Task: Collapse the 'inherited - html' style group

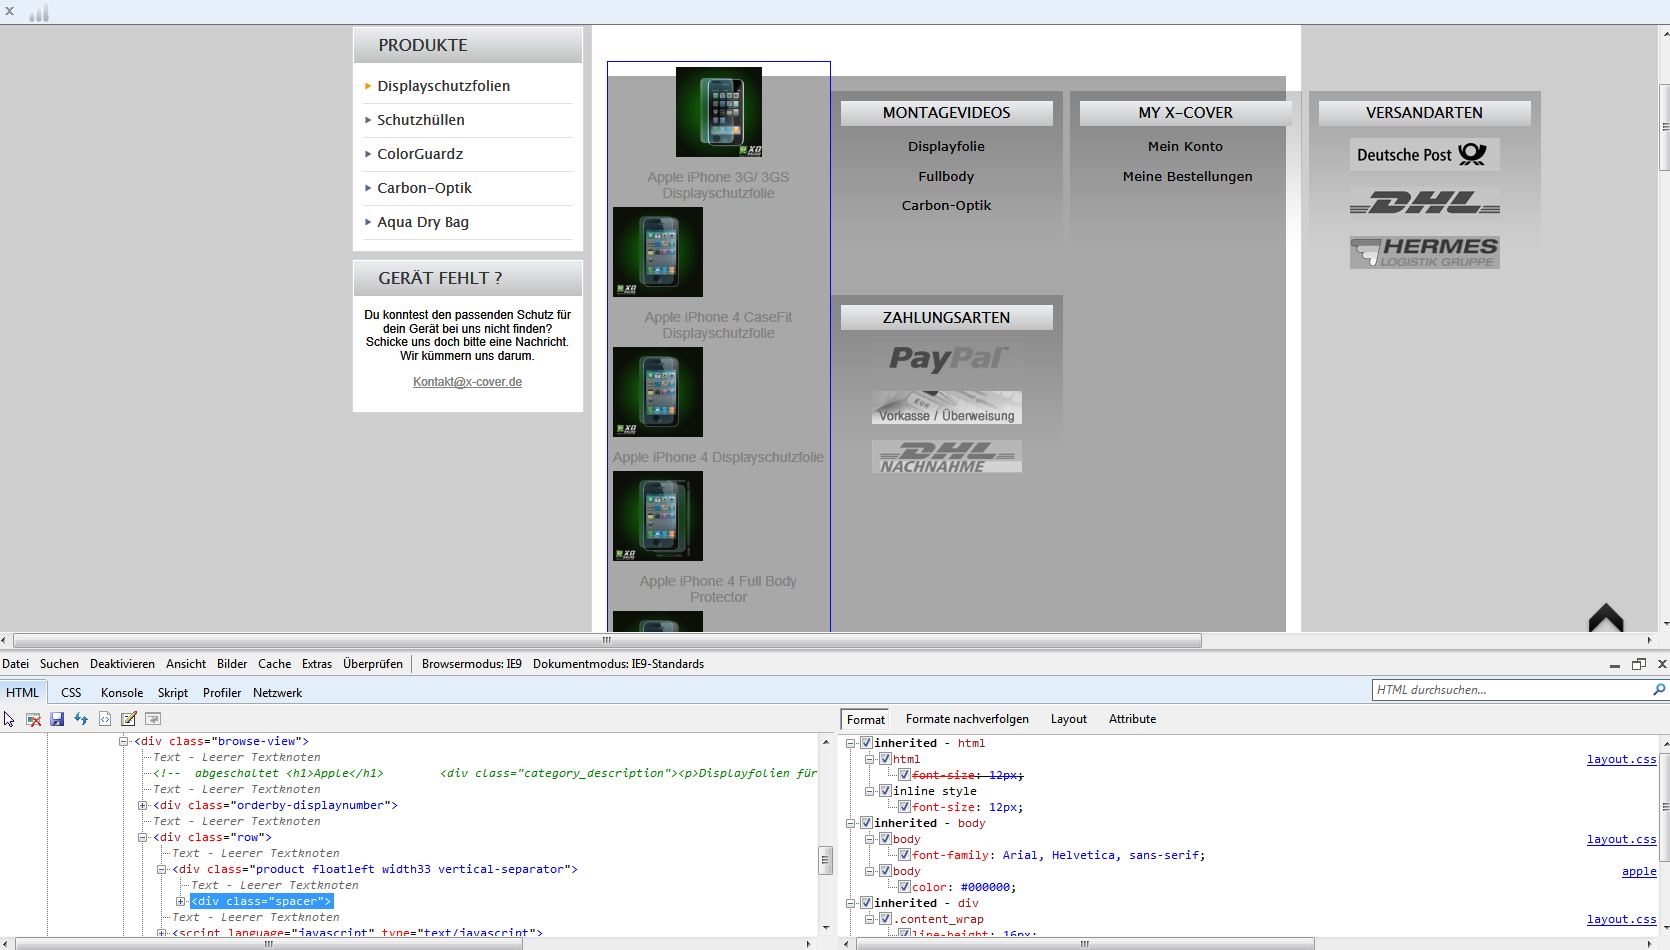Action: pyautogui.click(x=852, y=743)
